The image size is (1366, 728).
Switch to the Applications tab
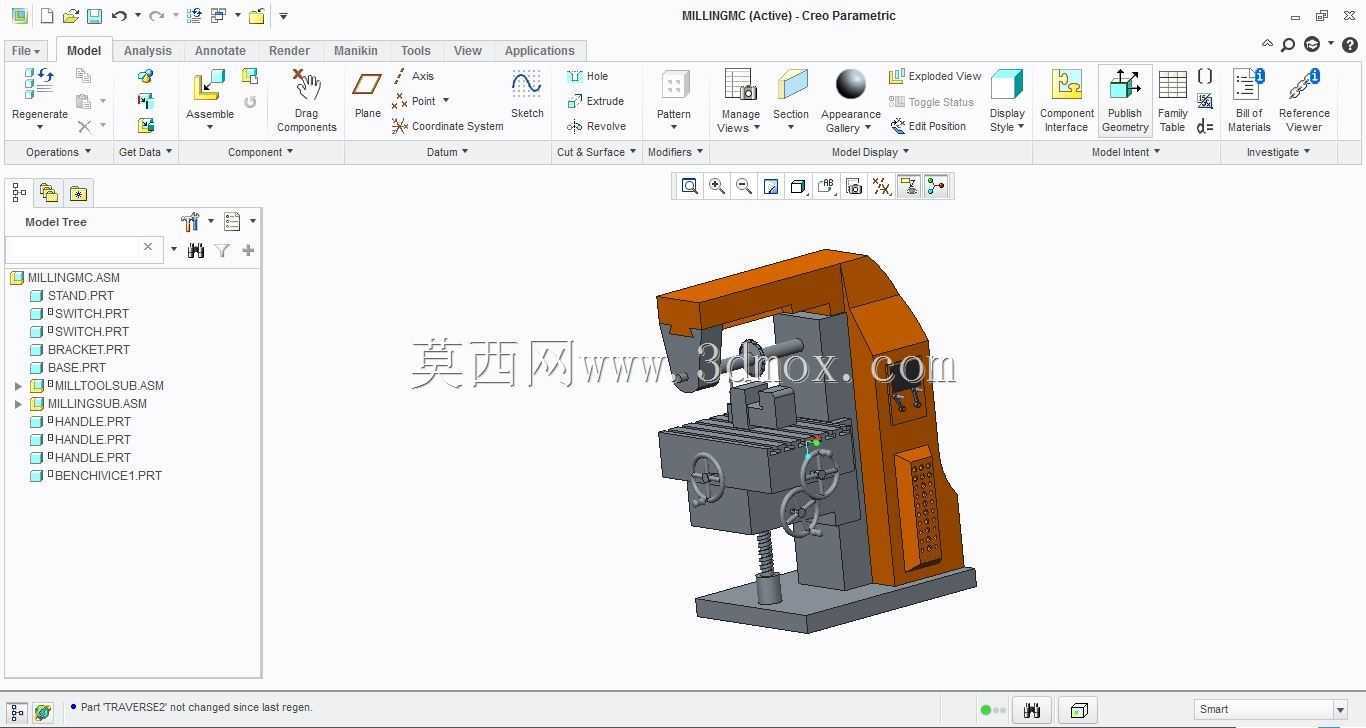pyautogui.click(x=539, y=51)
